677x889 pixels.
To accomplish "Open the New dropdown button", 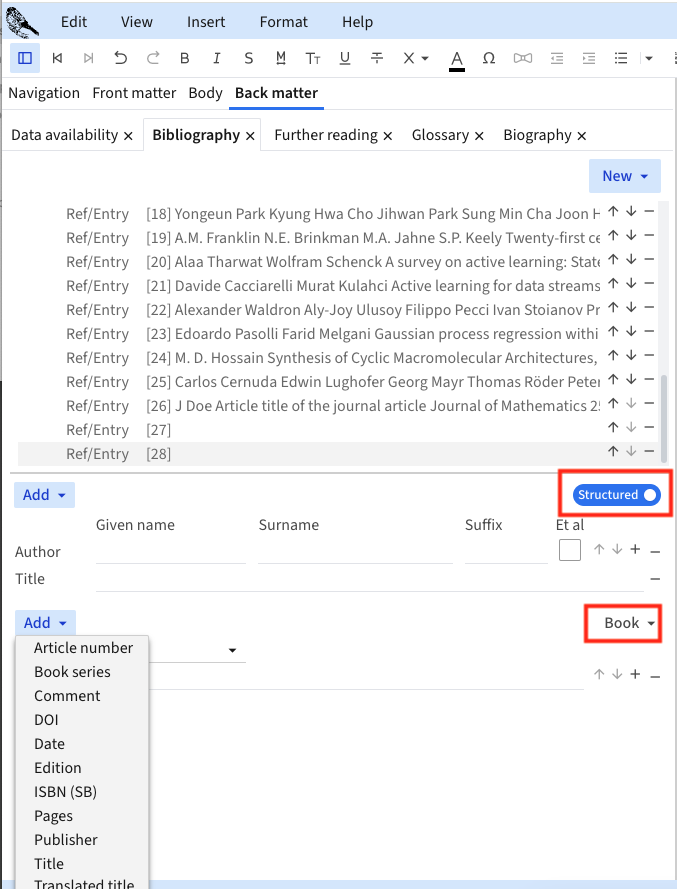I will [x=625, y=176].
